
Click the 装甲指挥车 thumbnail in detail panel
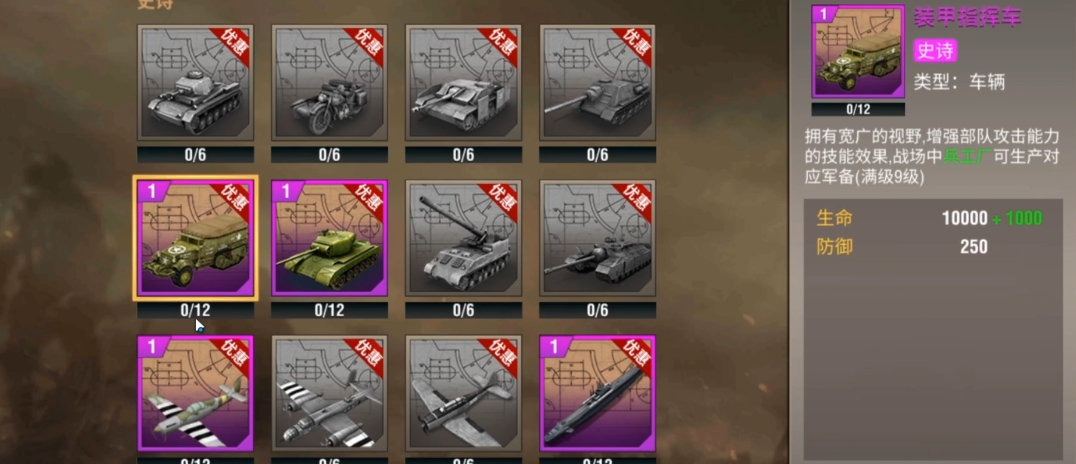tap(858, 51)
